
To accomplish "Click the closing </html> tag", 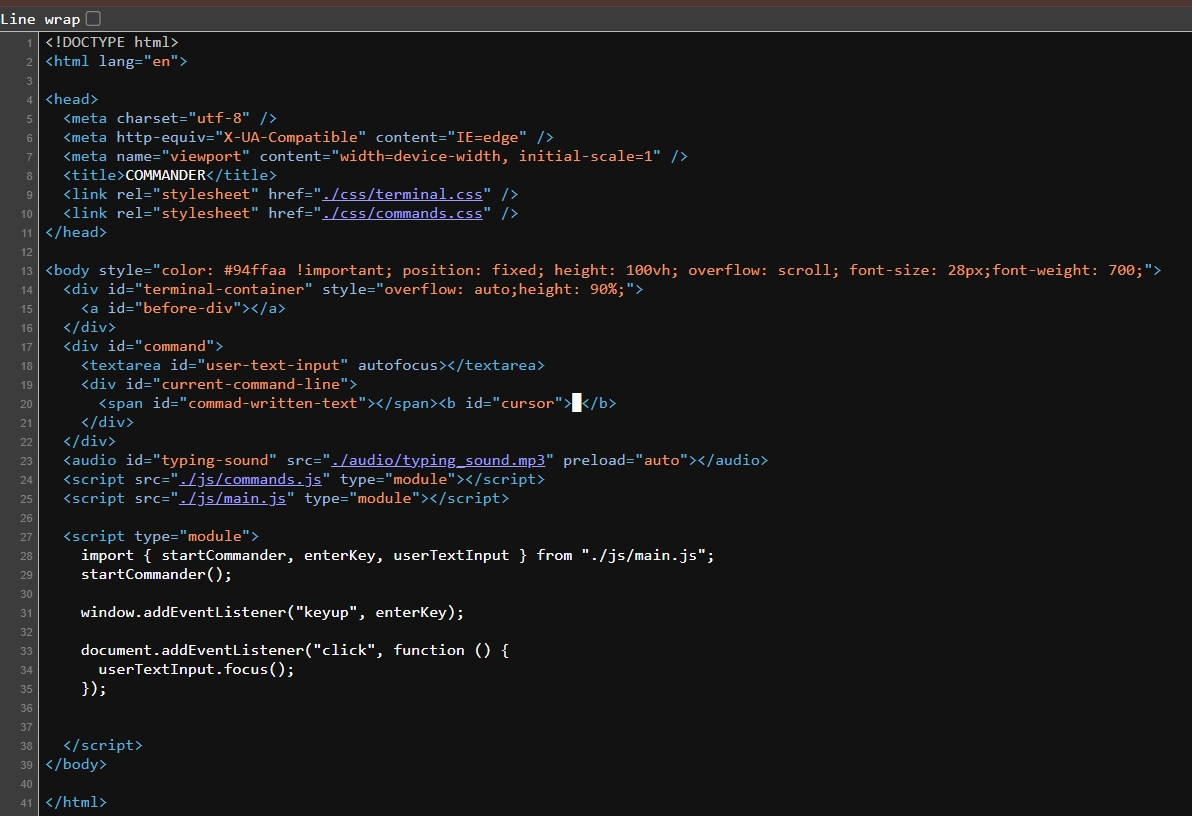I will point(76,802).
